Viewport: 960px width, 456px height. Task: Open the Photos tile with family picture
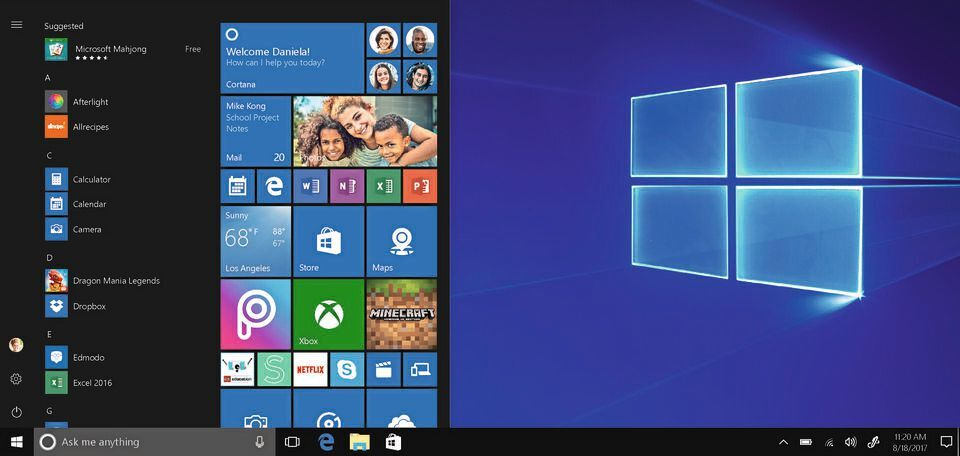[365, 131]
